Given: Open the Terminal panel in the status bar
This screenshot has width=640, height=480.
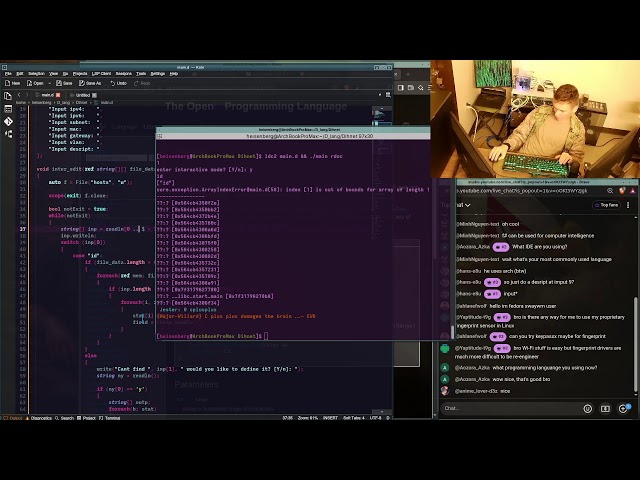Looking at the screenshot, I should click(x=110, y=418).
